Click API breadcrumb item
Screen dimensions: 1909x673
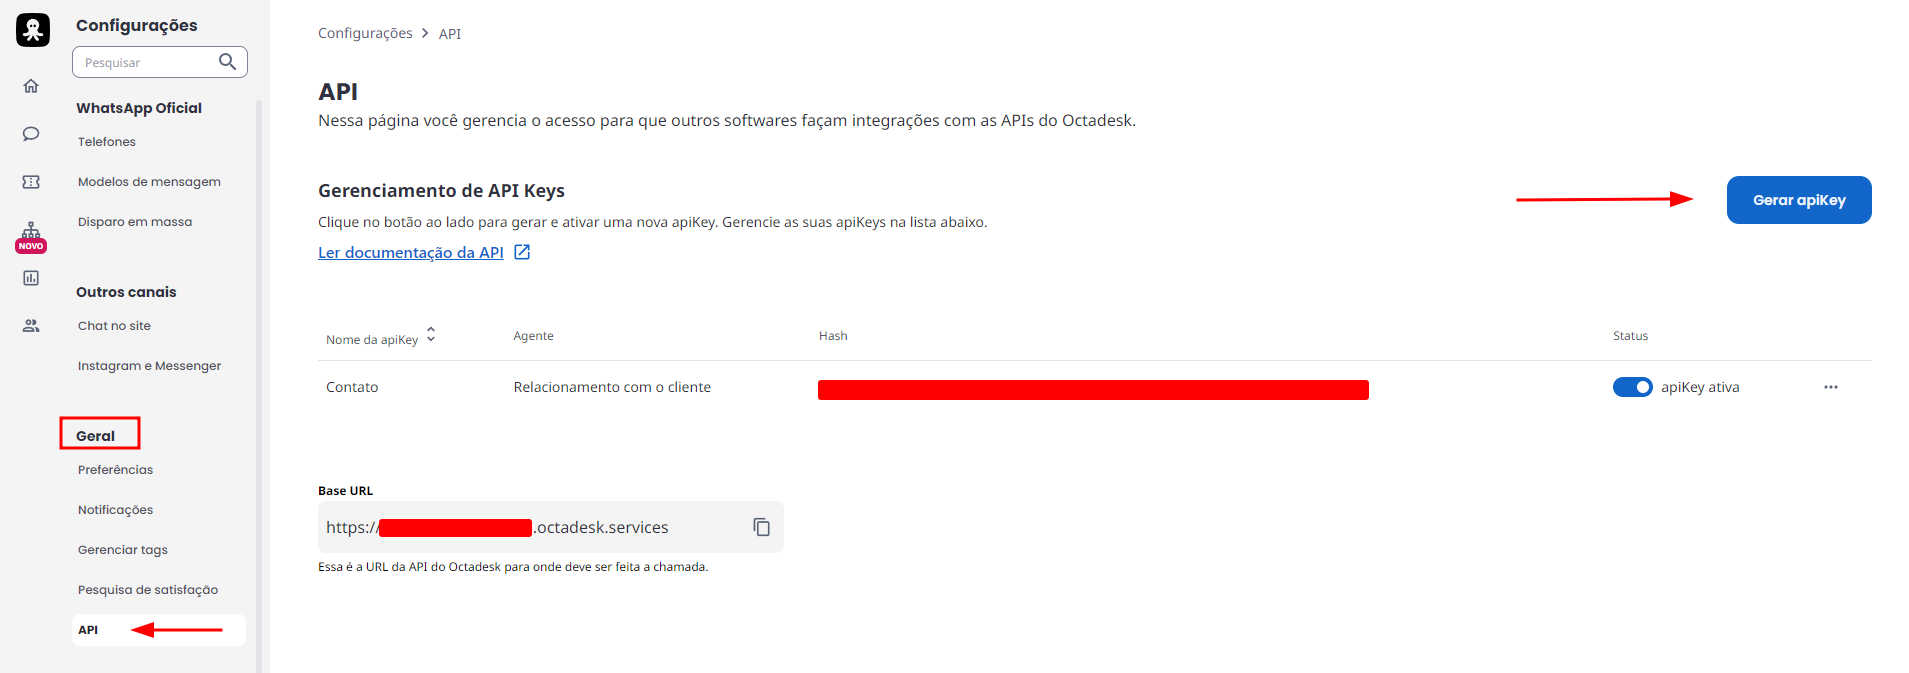[x=450, y=34]
